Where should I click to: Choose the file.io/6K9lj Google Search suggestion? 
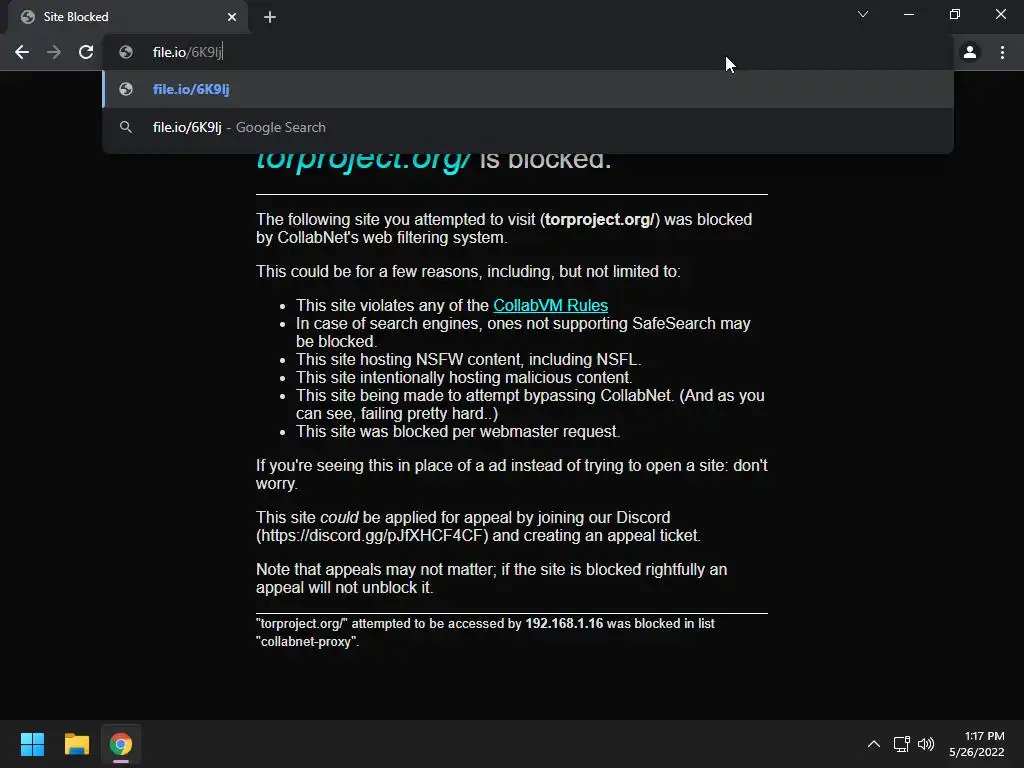(x=528, y=127)
